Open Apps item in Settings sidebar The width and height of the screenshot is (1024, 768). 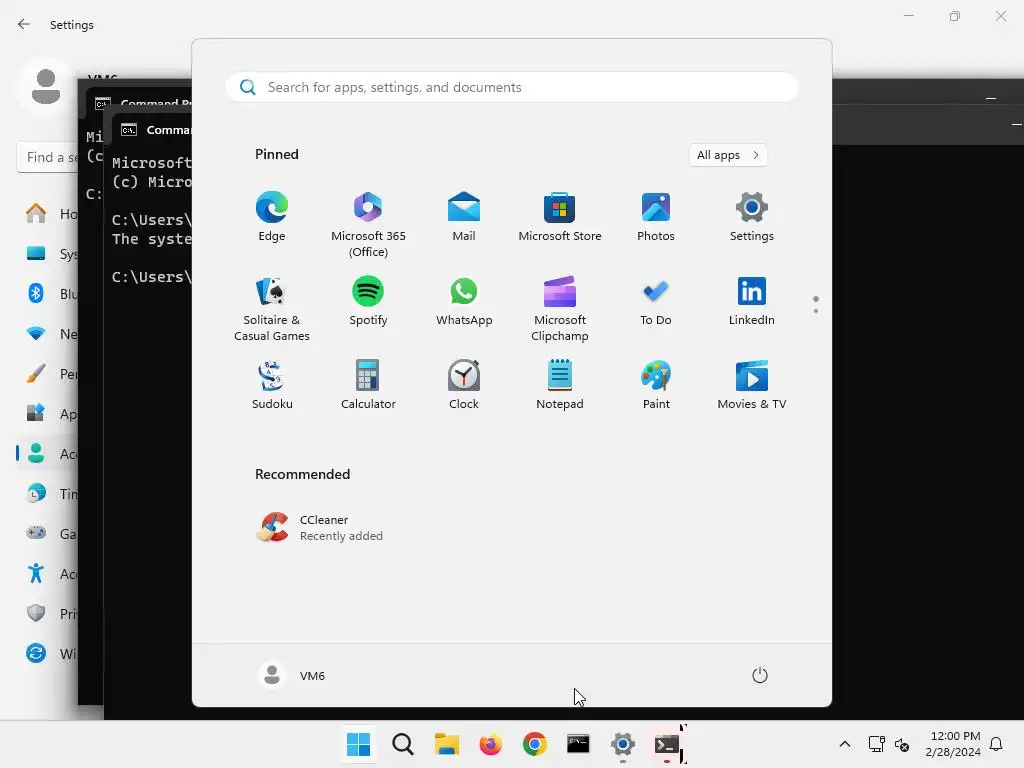[49, 413]
